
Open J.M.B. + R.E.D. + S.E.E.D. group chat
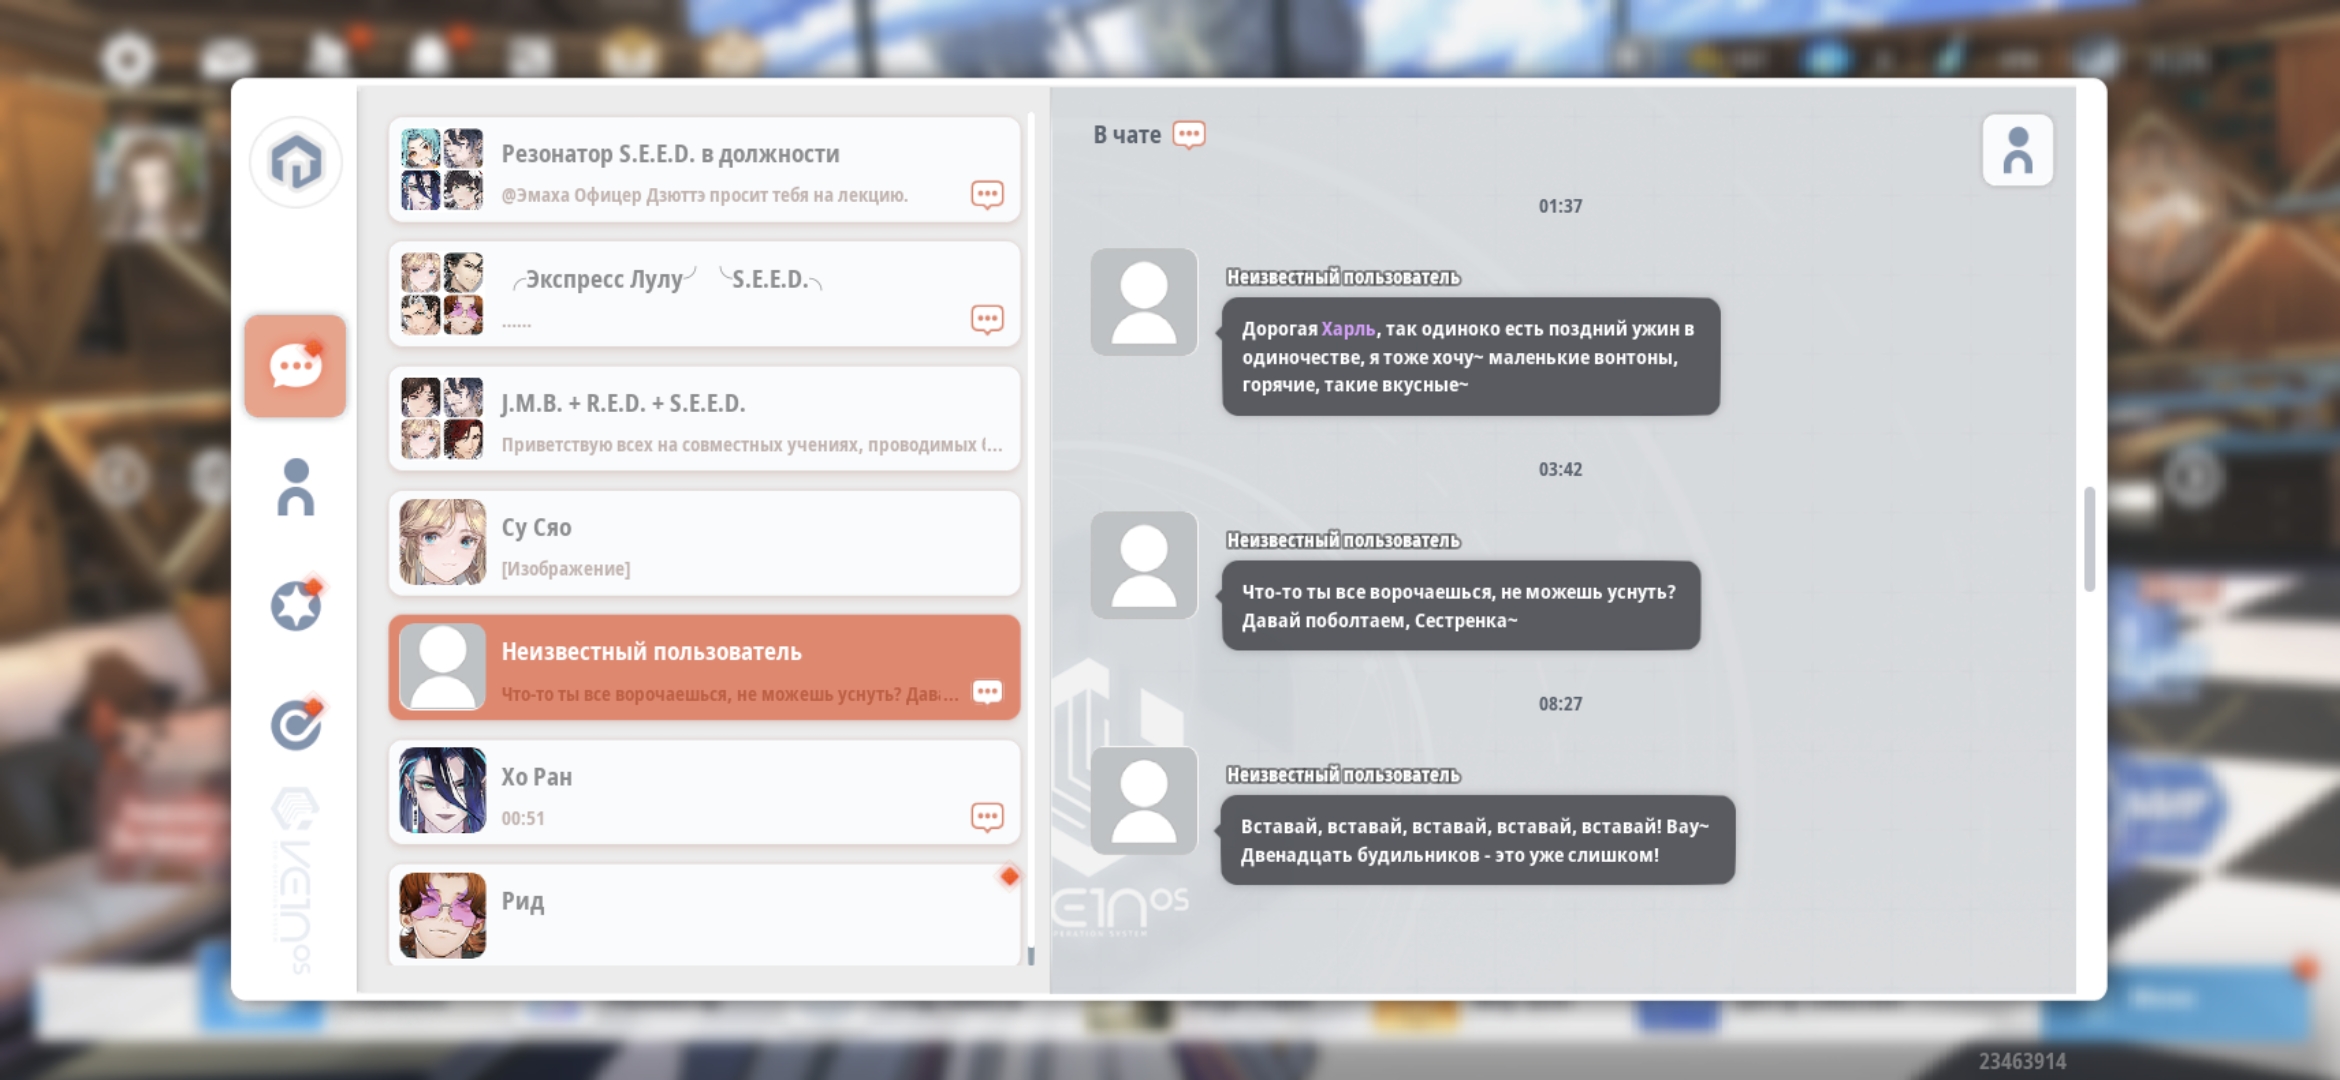click(x=704, y=419)
